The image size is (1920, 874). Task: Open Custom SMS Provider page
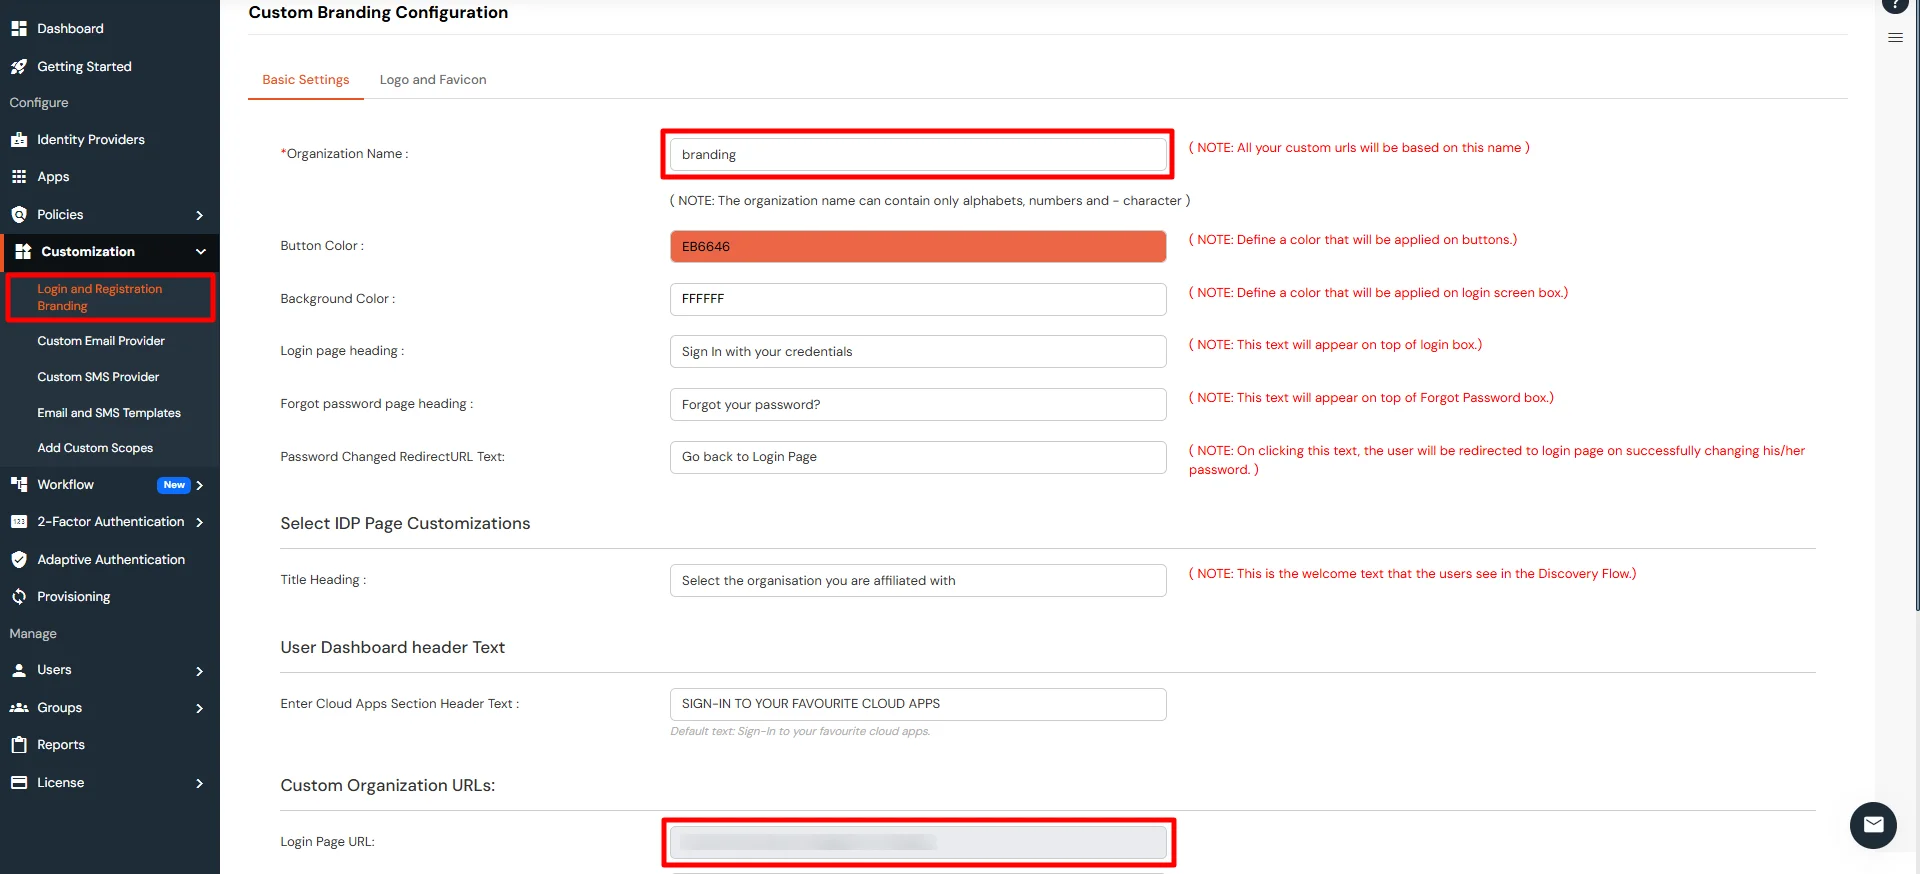click(x=98, y=377)
